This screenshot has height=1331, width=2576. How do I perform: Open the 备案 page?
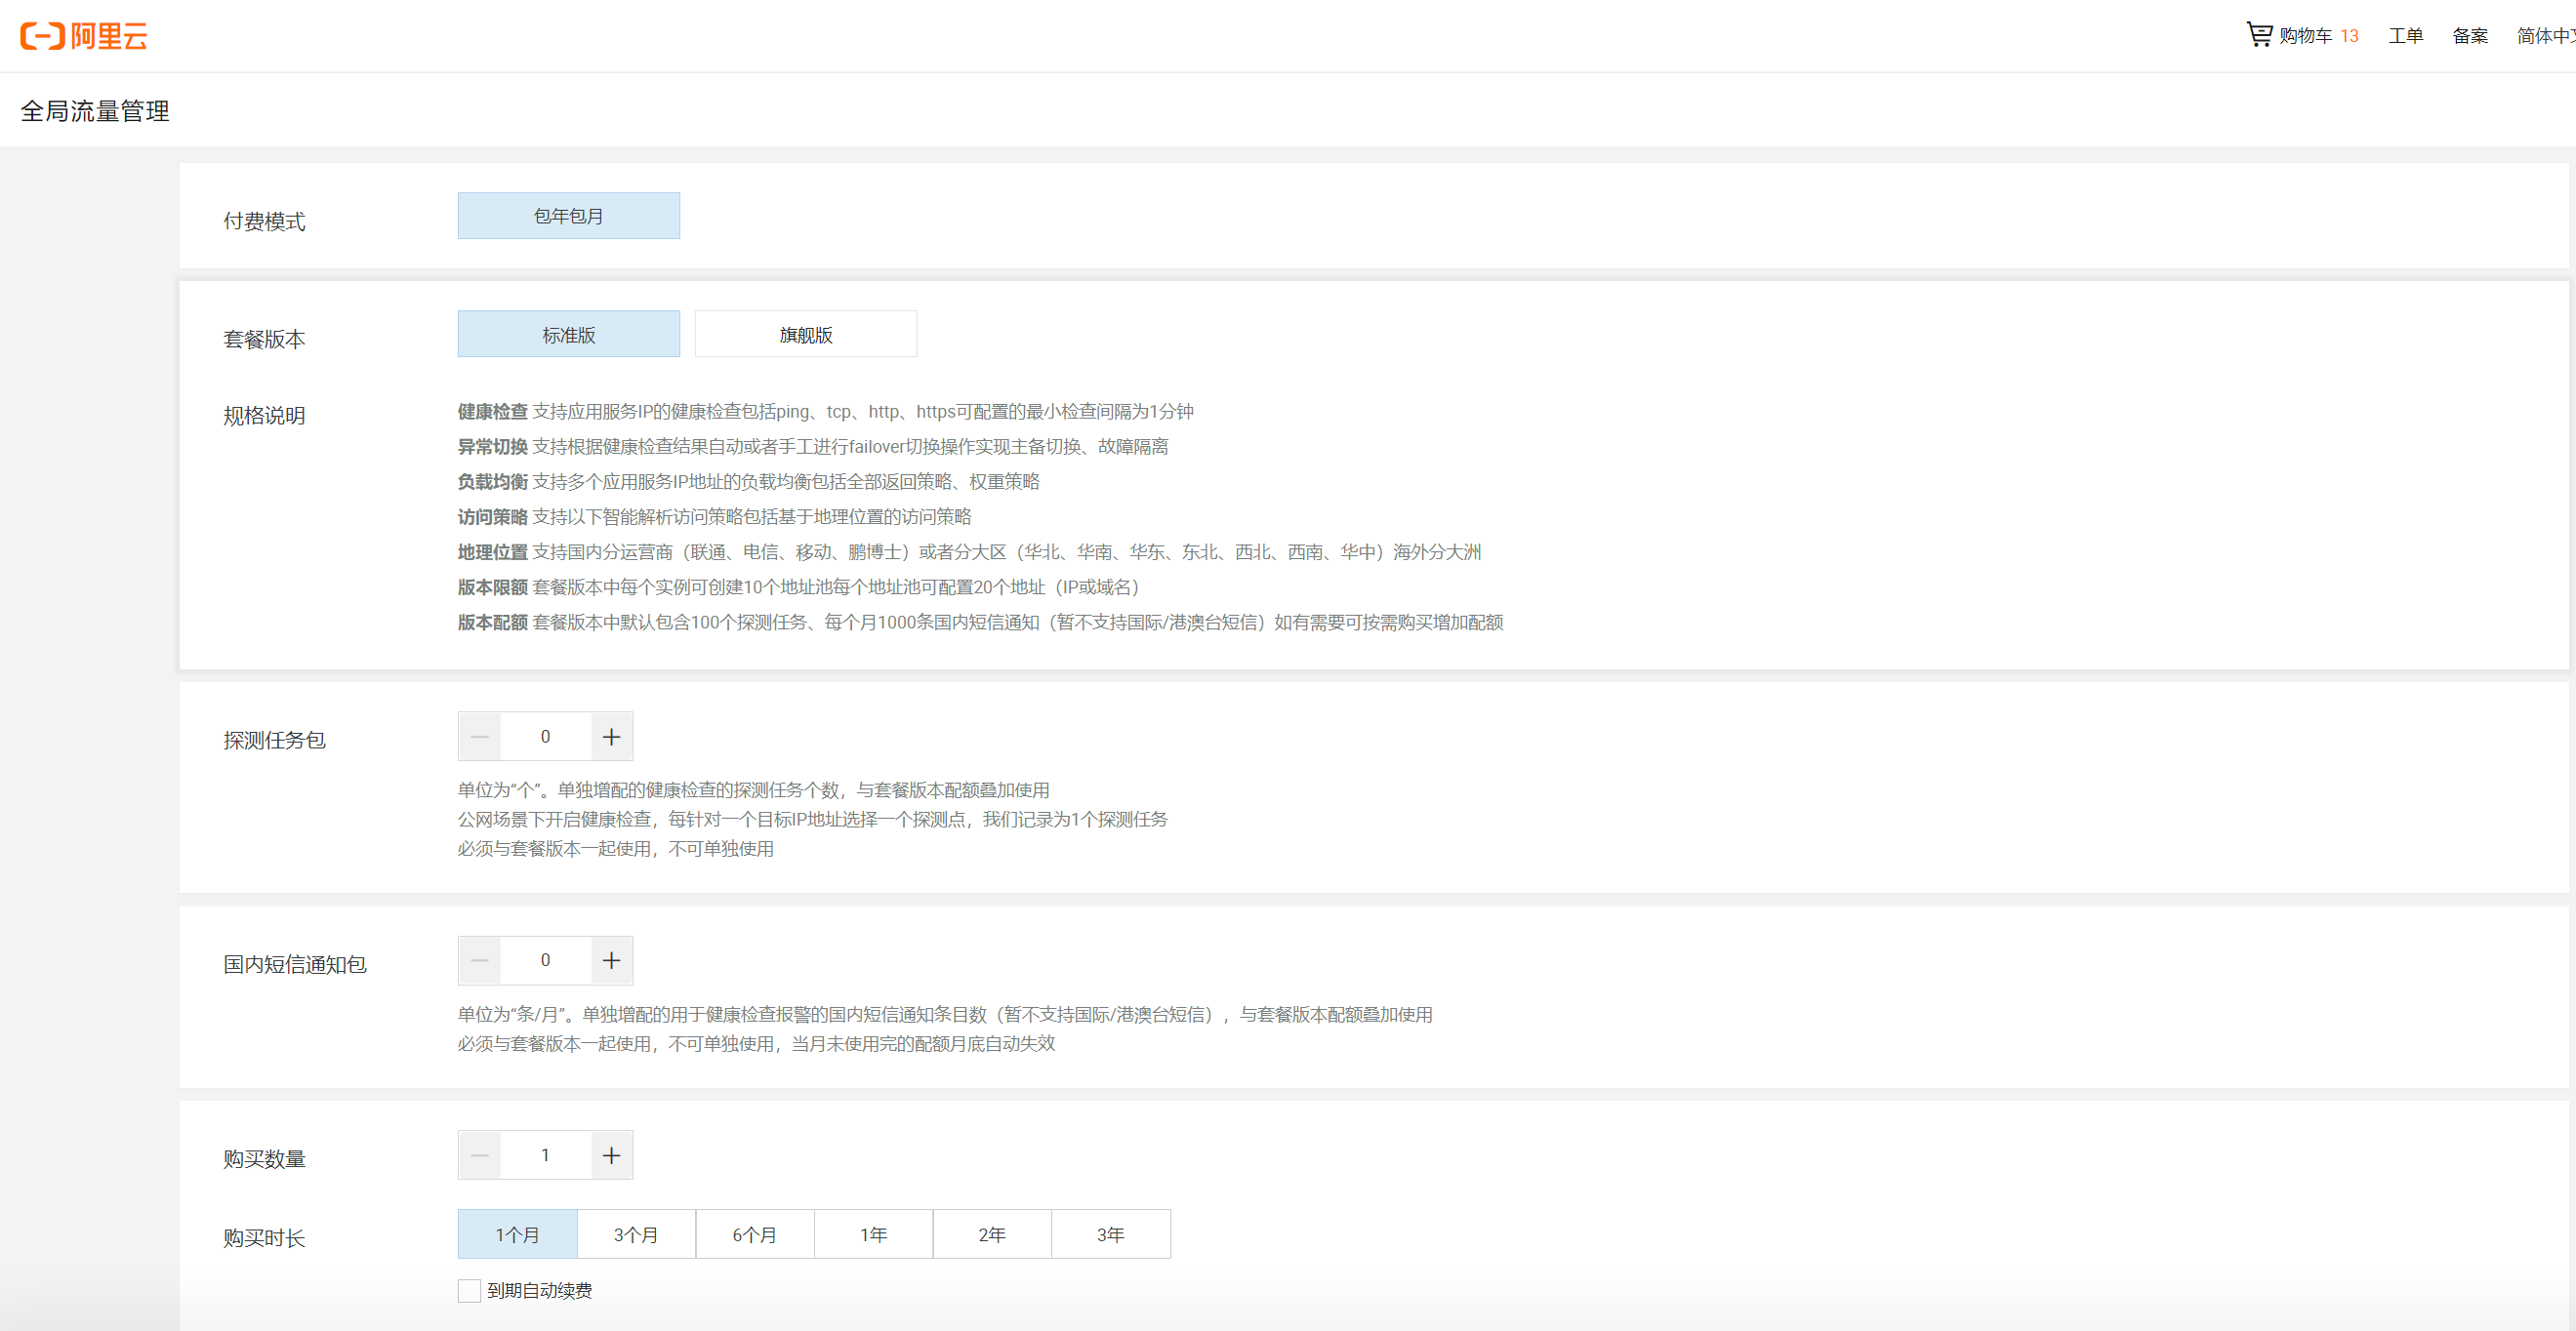2470,35
